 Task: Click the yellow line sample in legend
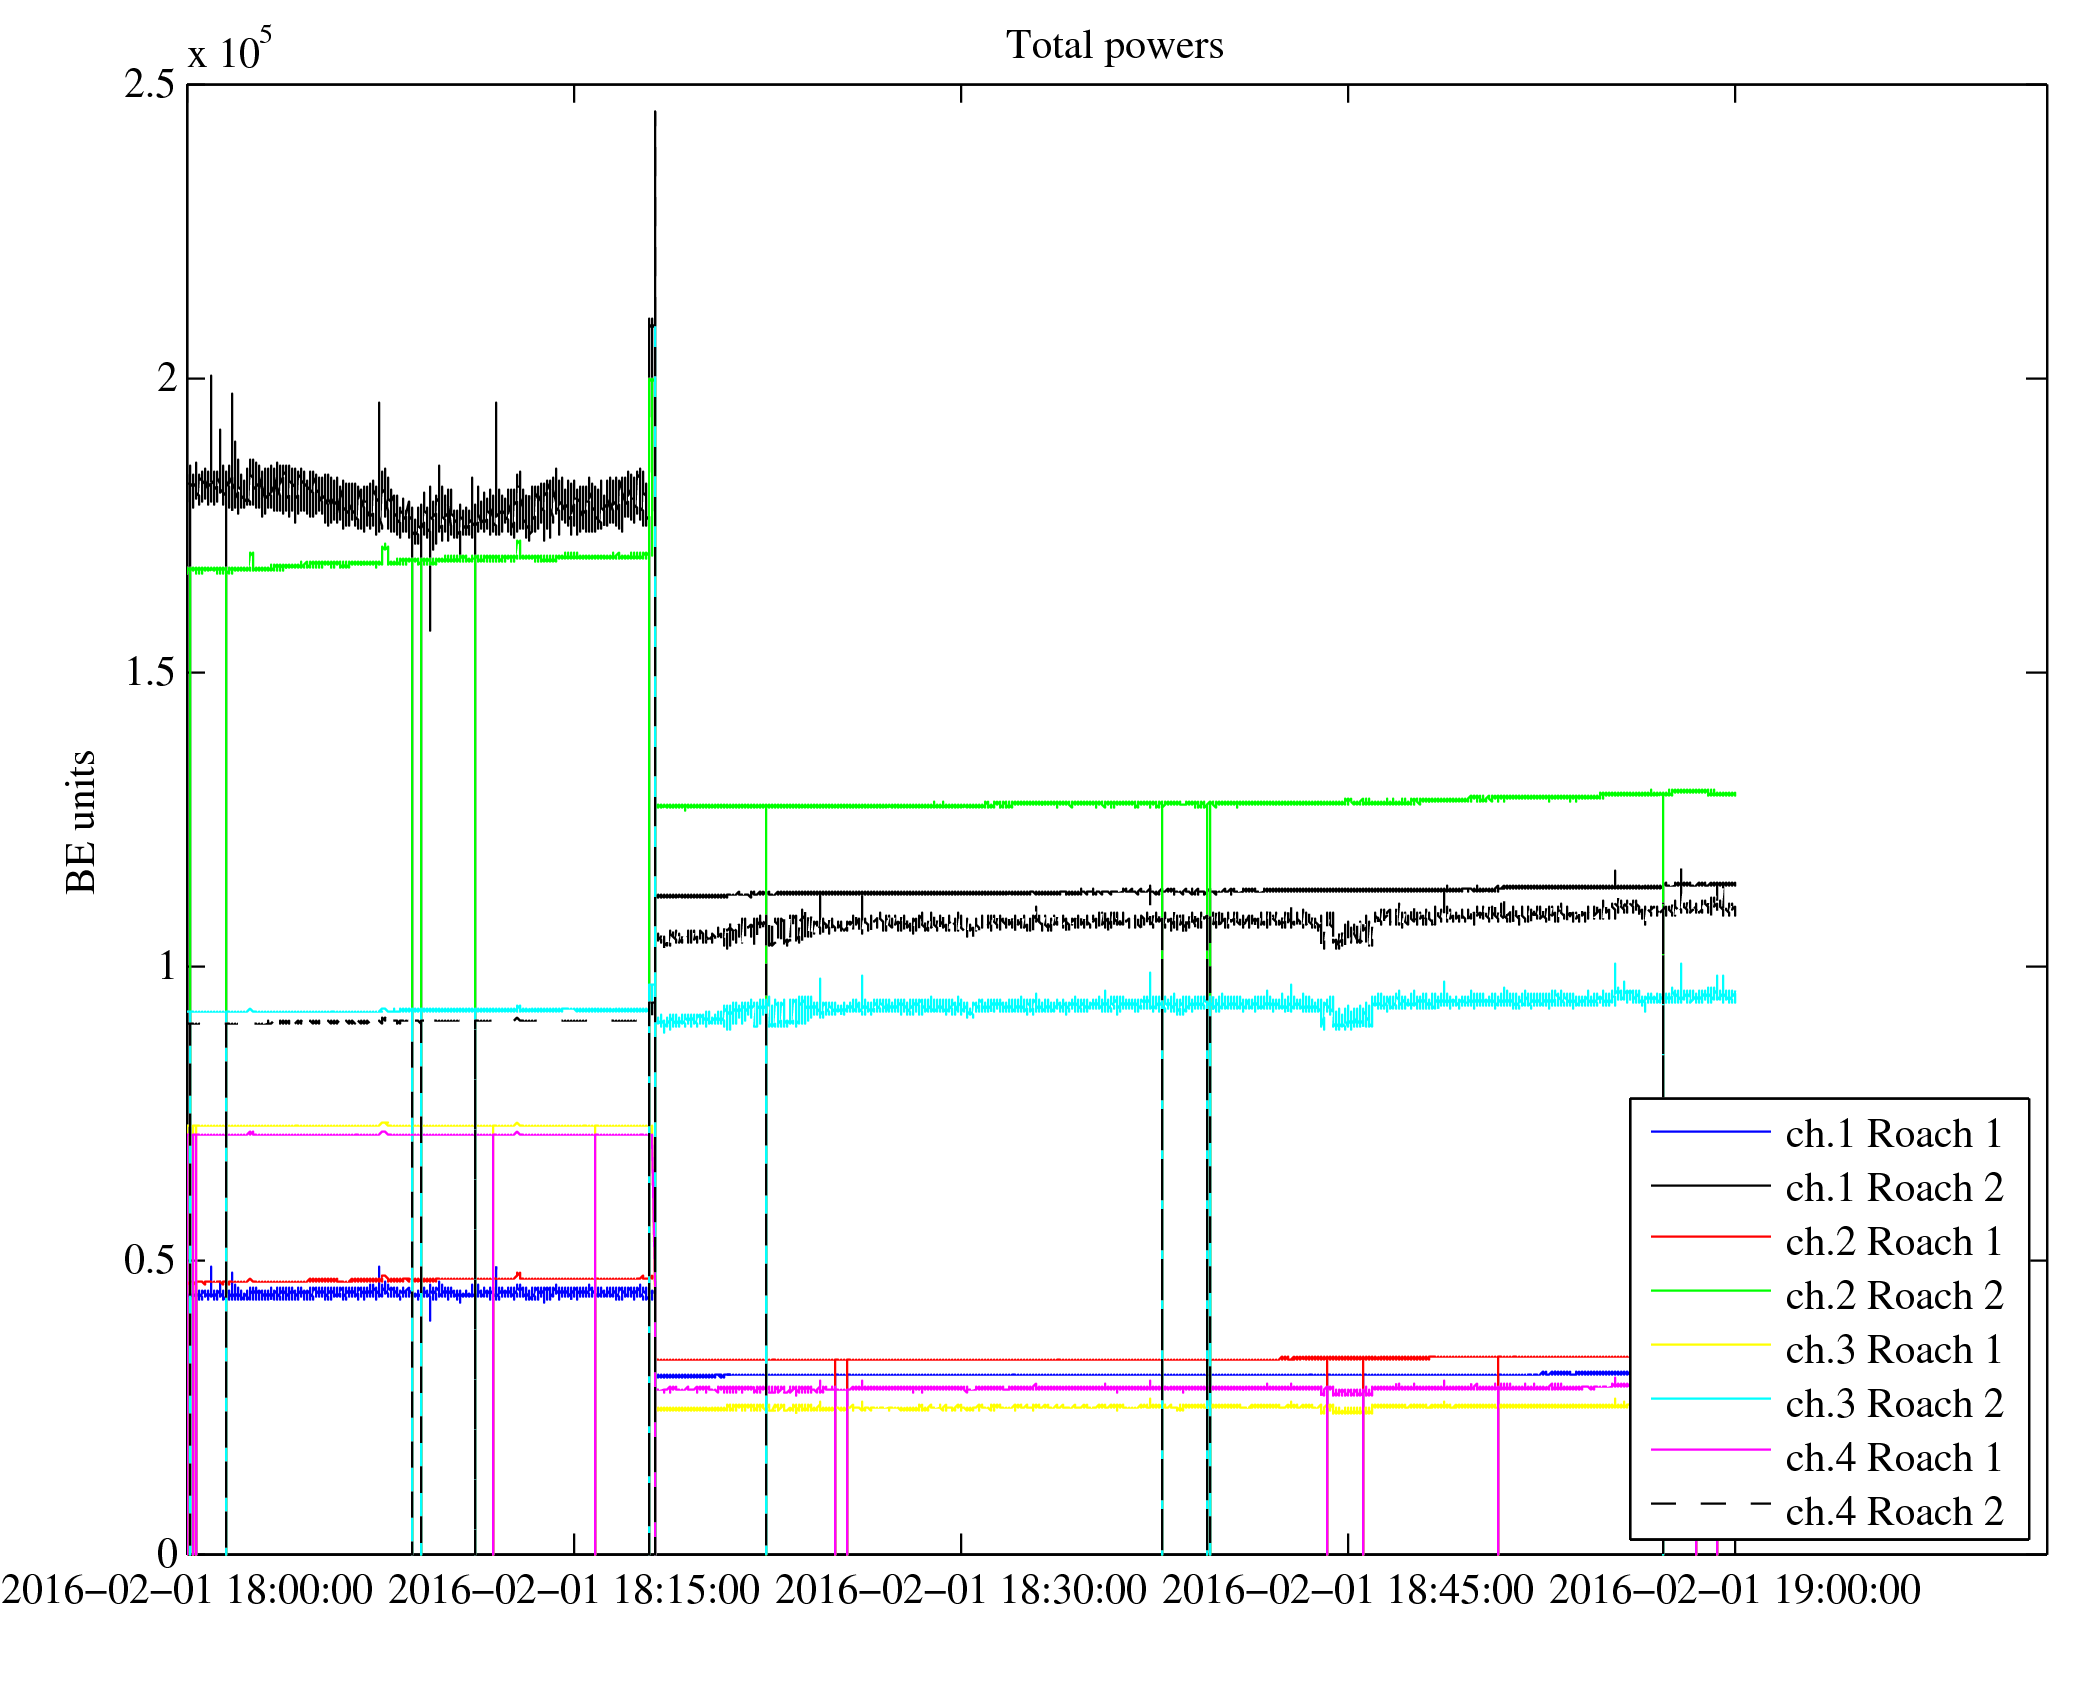(x=1710, y=1346)
